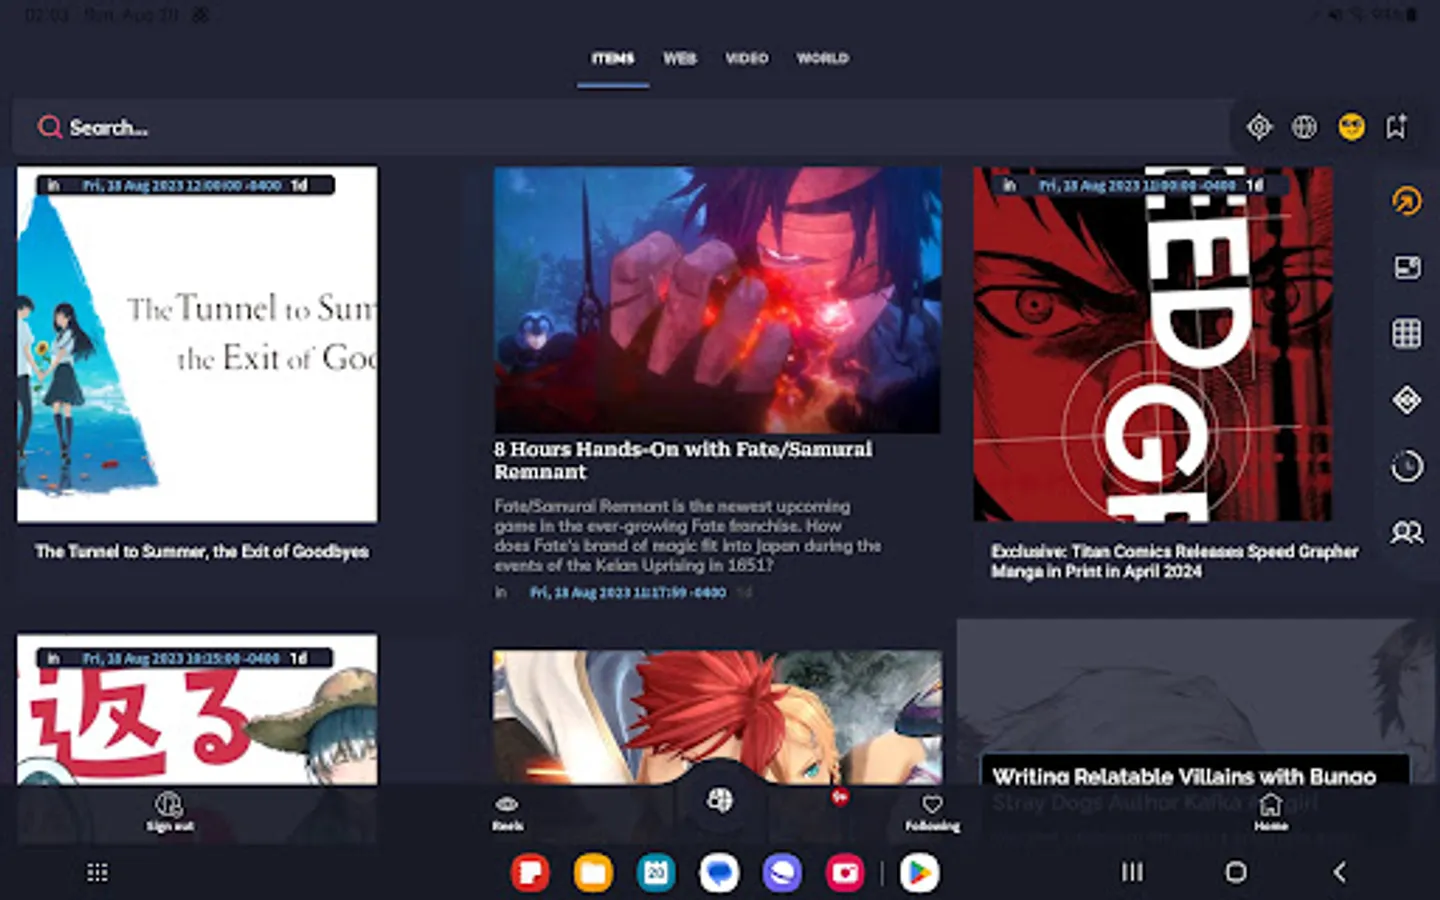Launch the blue Messages dock app
This screenshot has height=900, width=1440.
coord(719,873)
